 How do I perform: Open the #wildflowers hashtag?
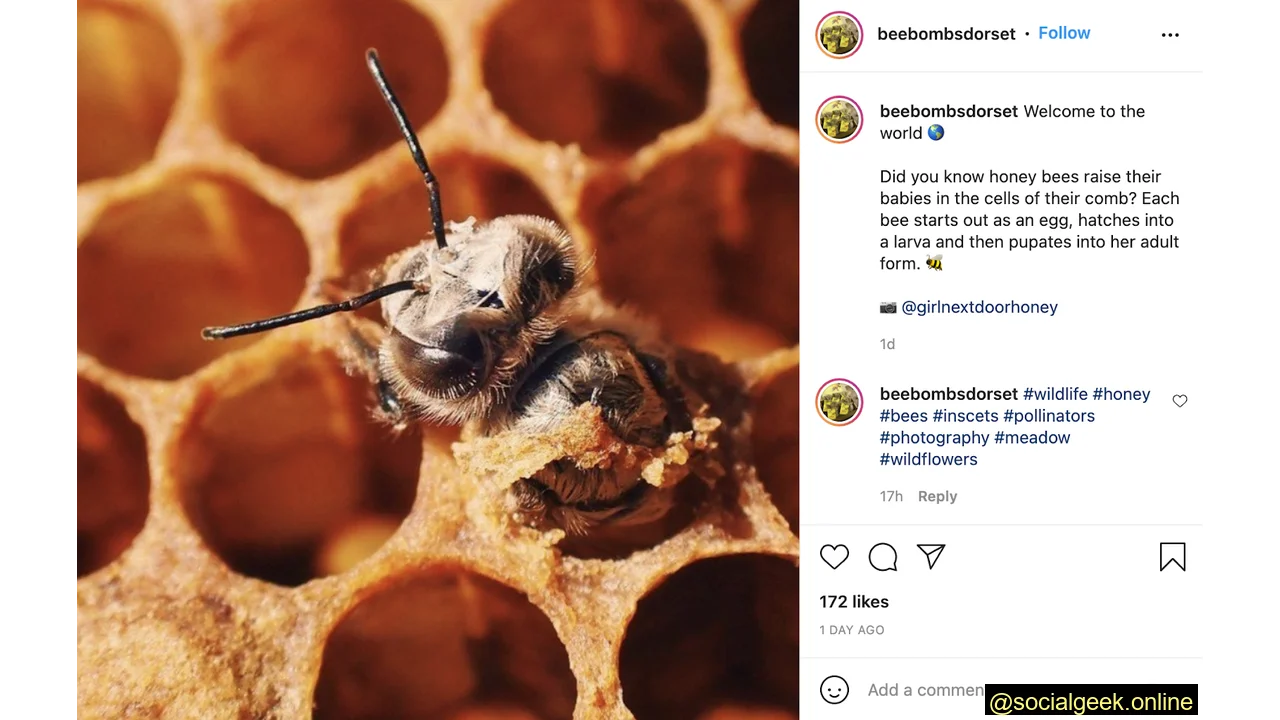(928, 459)
